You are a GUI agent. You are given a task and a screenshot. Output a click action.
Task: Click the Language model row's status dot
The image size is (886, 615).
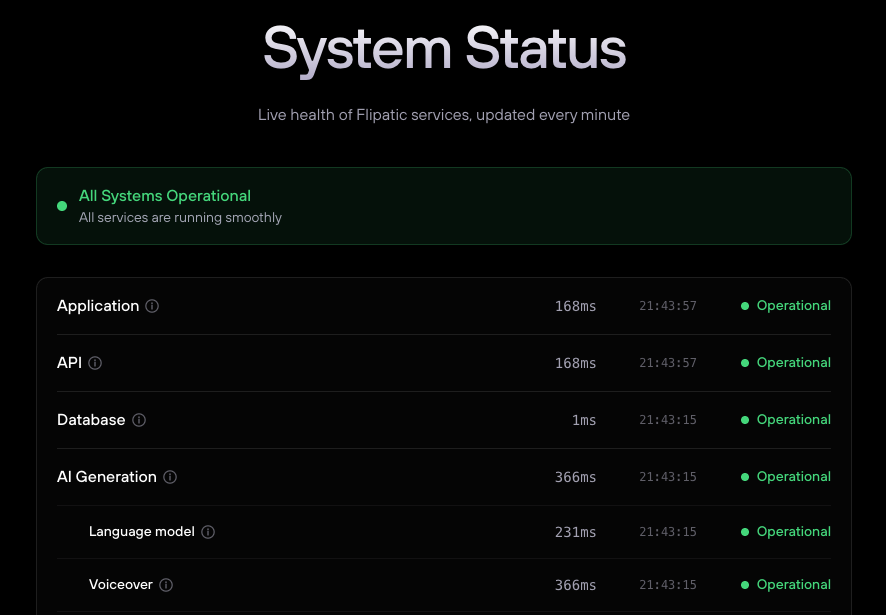[745, 532]
